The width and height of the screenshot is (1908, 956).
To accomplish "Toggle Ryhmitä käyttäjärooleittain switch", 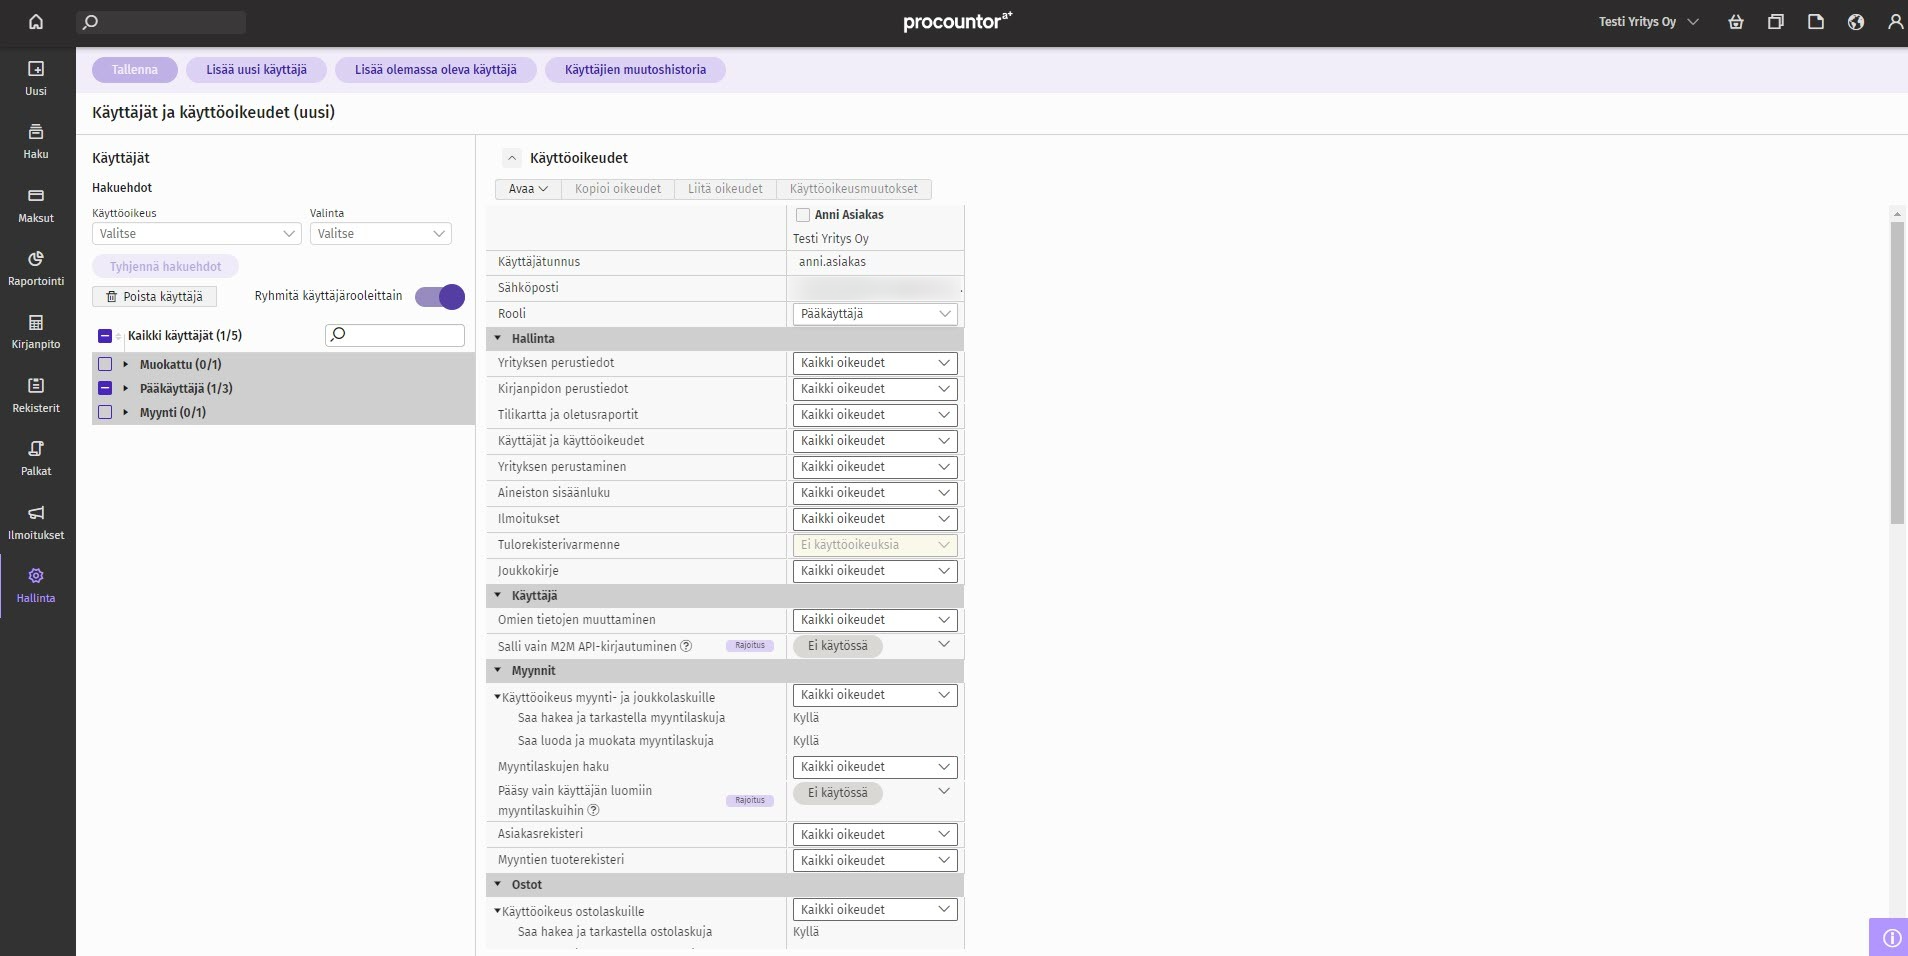I will point(440,297).
